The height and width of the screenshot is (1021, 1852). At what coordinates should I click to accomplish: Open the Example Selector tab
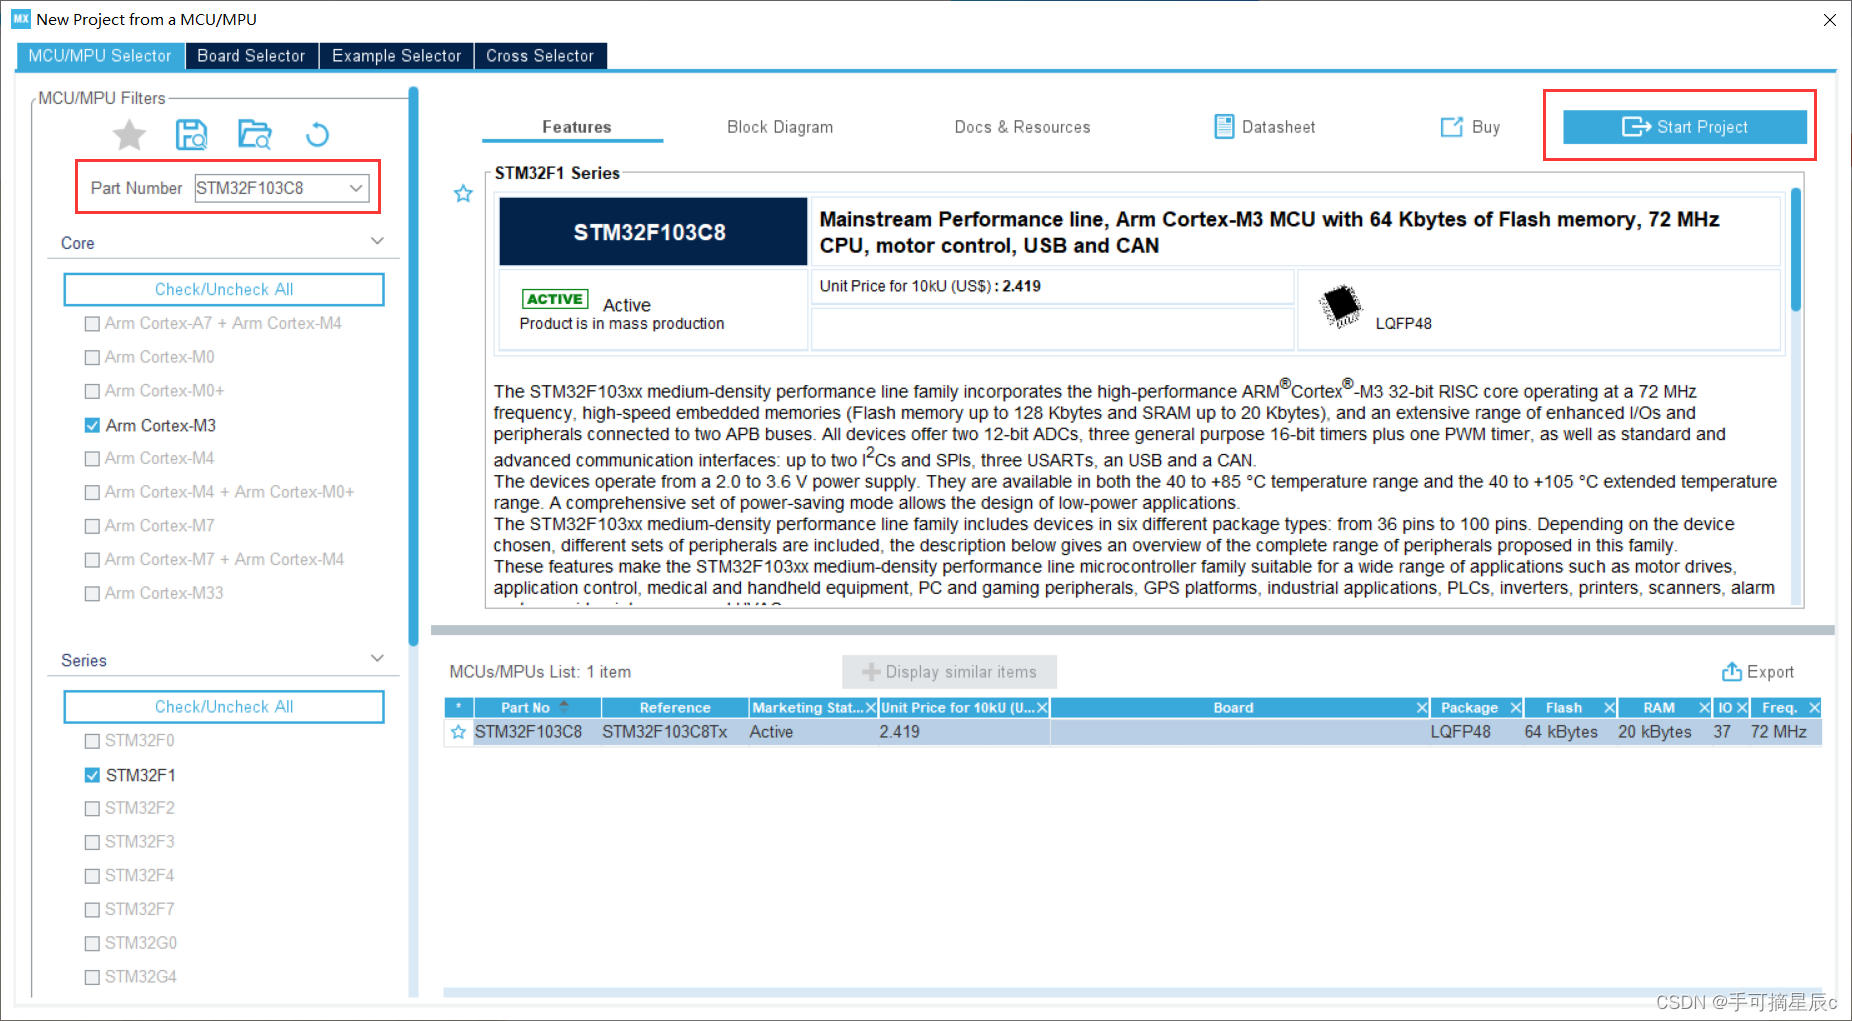[396, 56]
